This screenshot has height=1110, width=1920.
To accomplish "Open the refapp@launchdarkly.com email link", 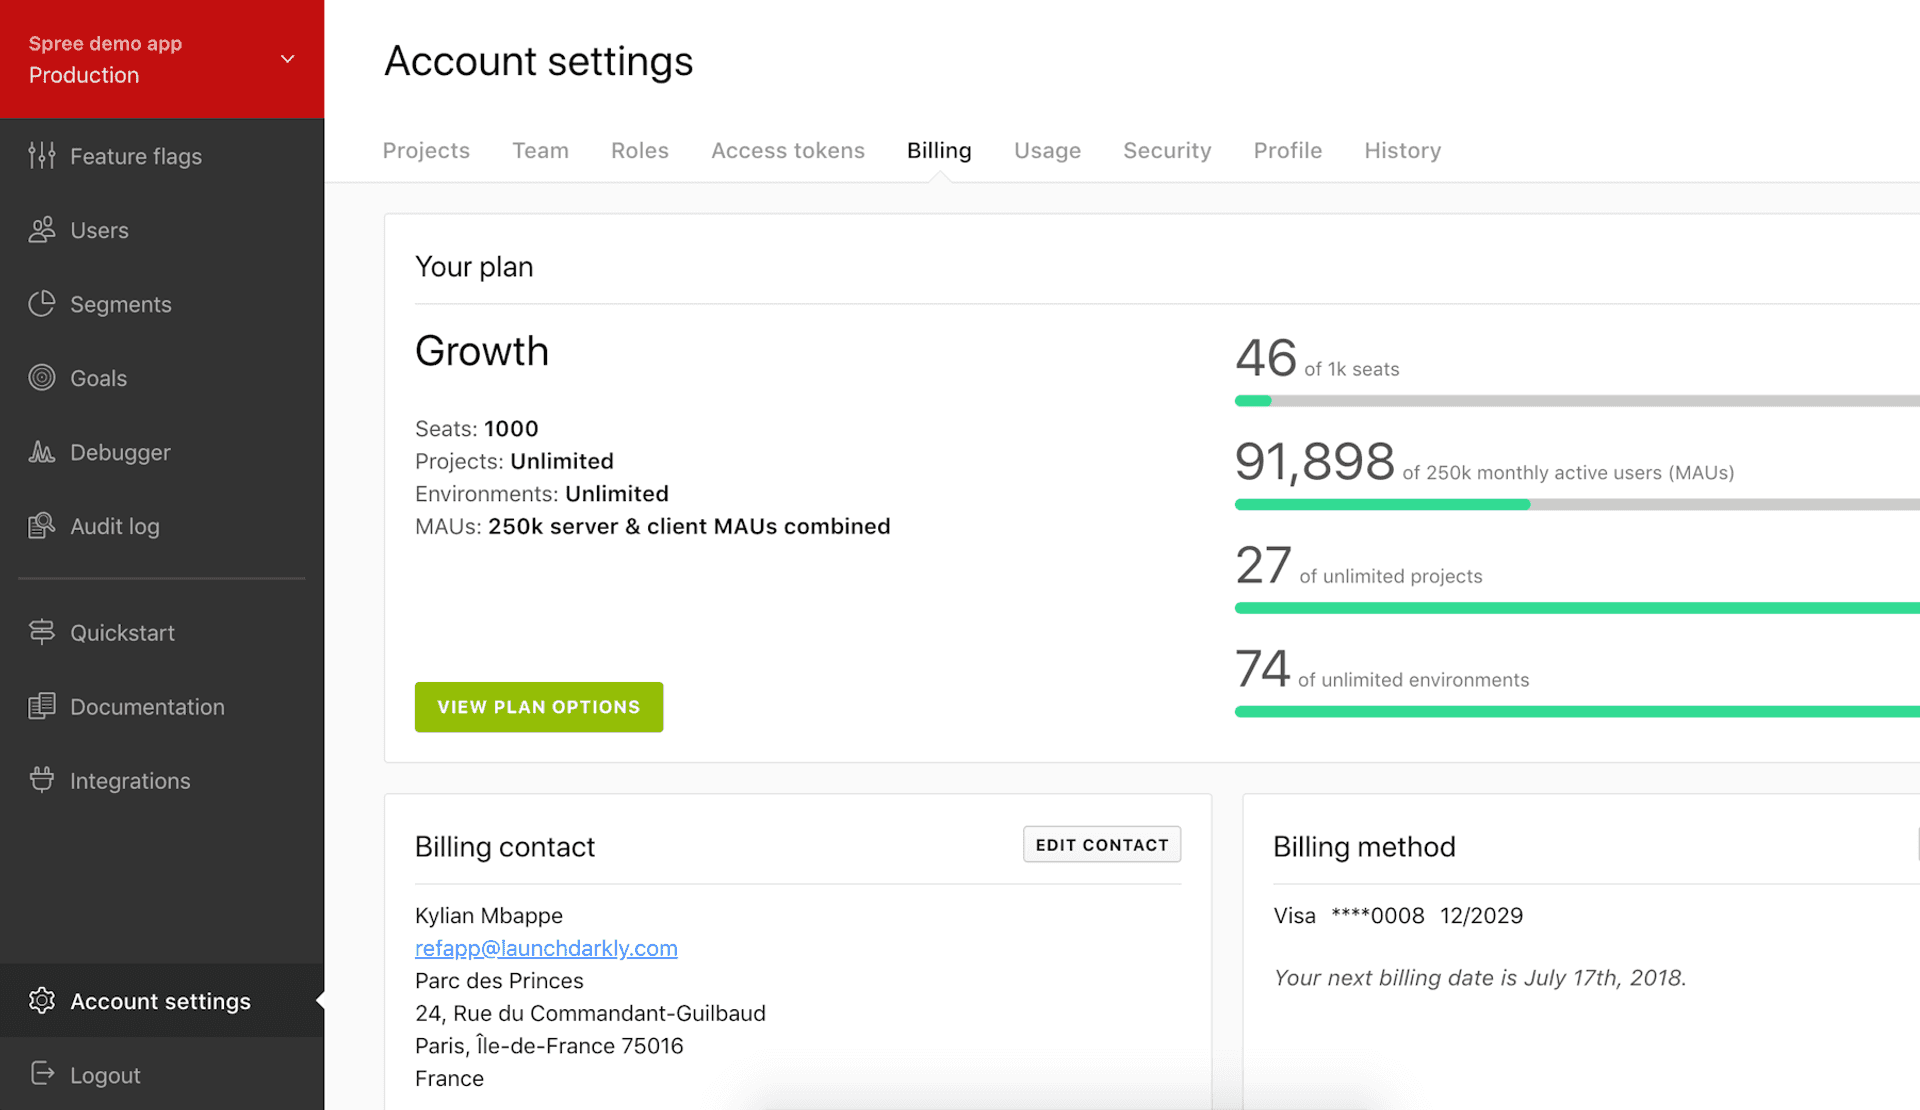I will 546,948.
